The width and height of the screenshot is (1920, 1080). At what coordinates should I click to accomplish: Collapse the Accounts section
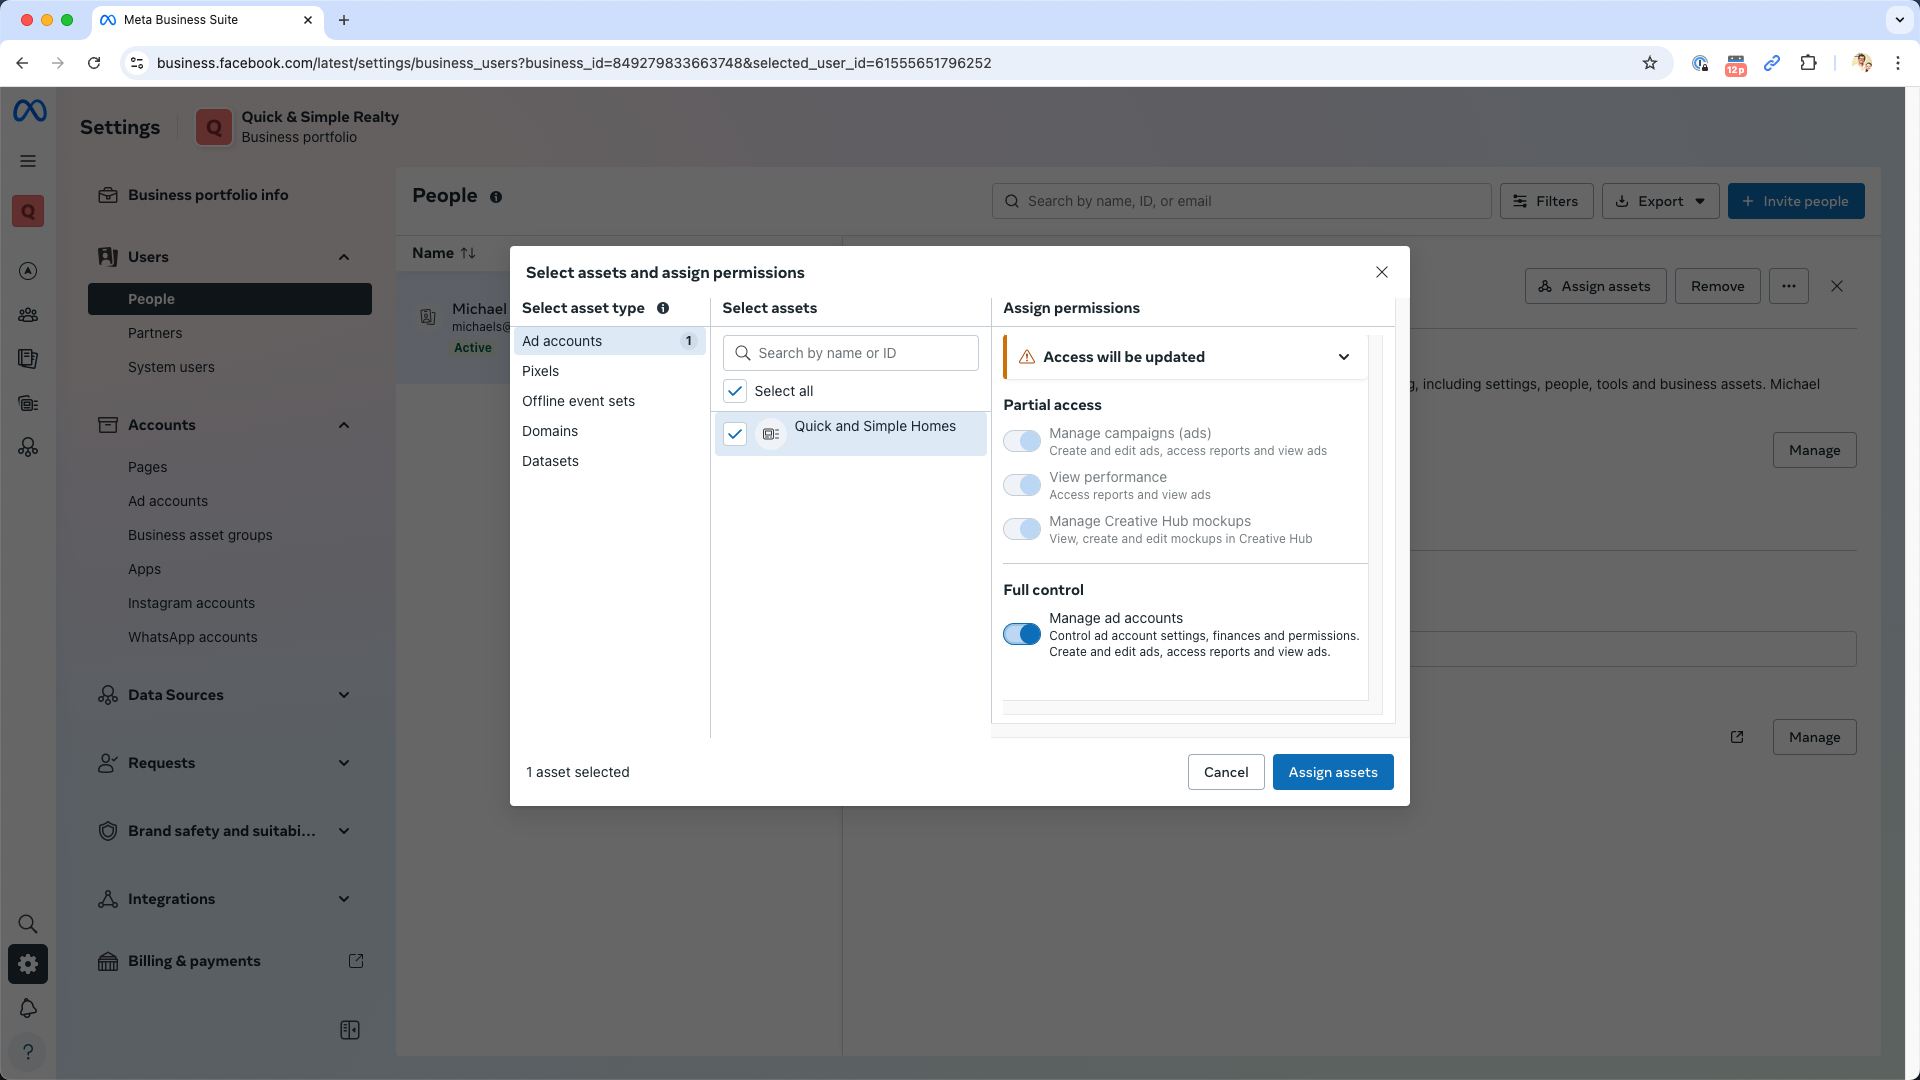pos(344,425)
